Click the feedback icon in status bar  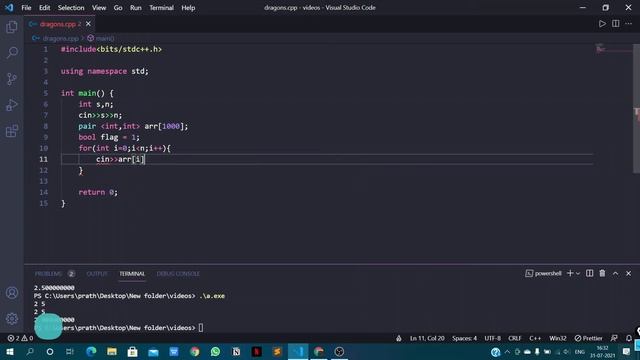(614, 338)
